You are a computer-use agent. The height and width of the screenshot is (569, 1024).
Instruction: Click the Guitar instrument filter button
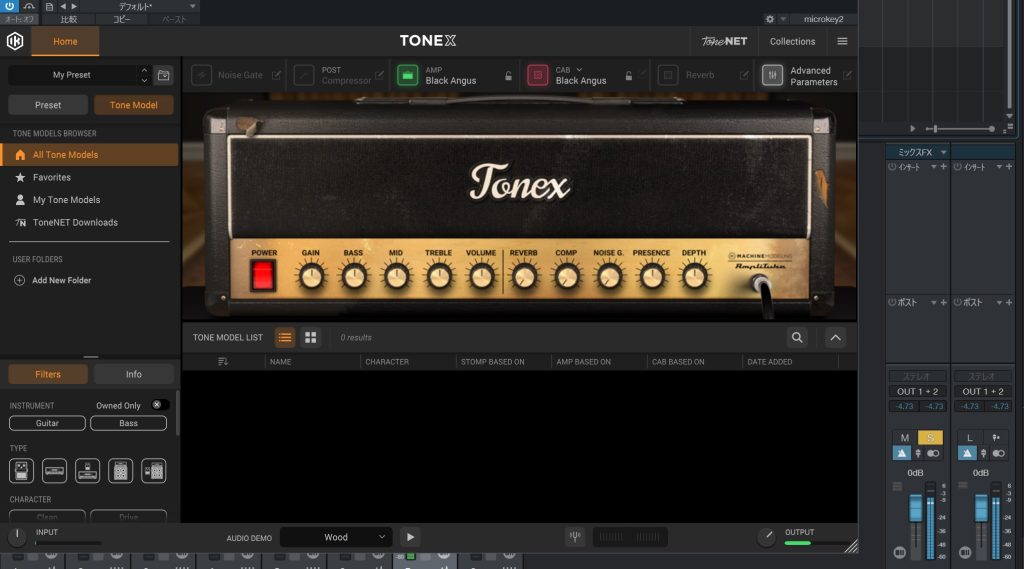click(47, 423)
